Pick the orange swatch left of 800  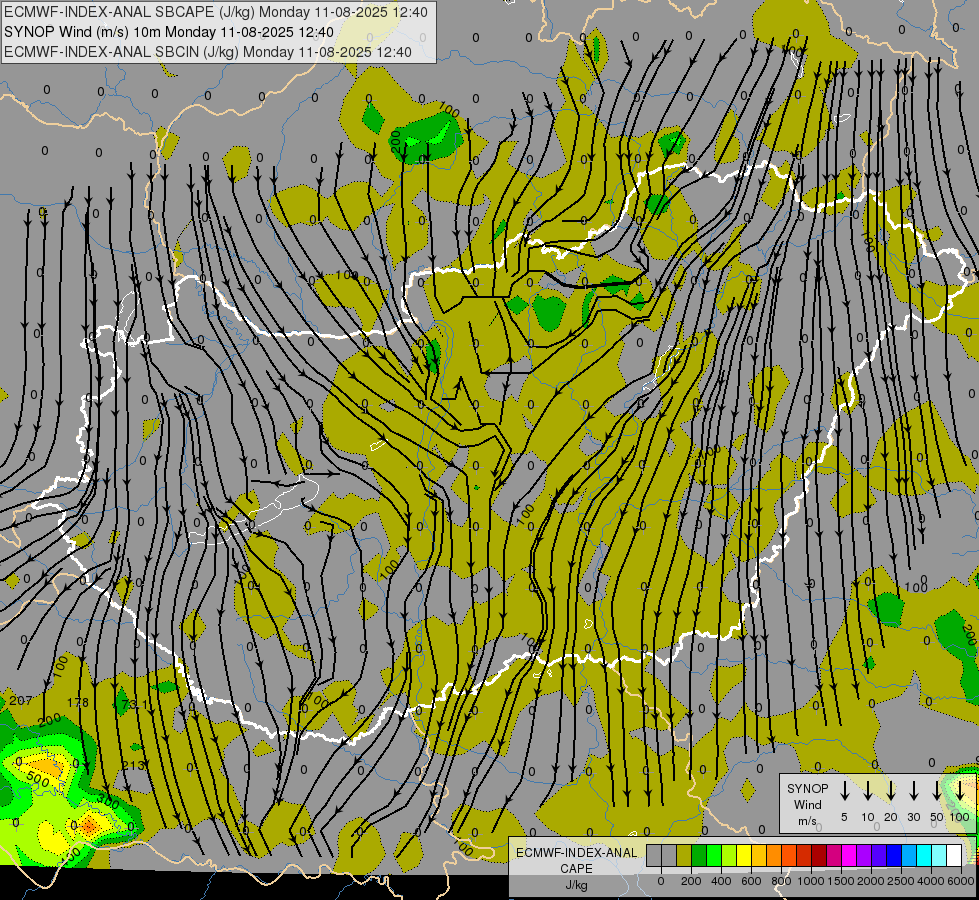coord(774,855)
